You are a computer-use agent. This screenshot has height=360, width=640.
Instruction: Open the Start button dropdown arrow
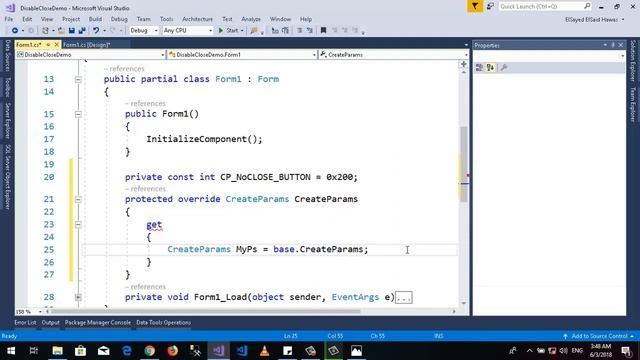tap(242, 31)
